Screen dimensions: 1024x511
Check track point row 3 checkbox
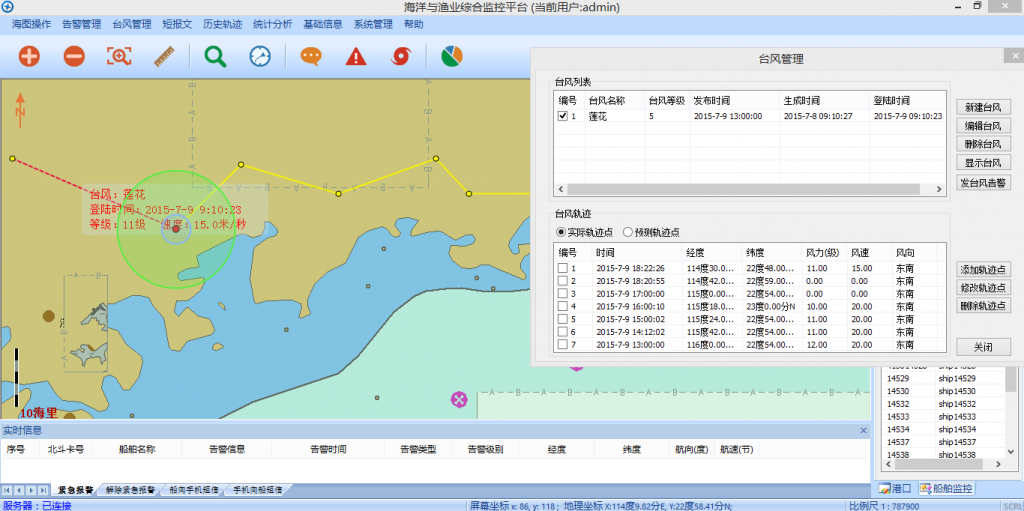tap(562, 294)
